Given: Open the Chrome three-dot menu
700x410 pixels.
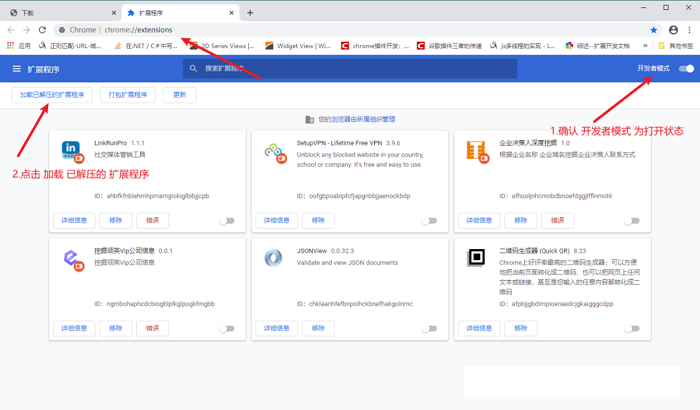Looking at the screenshot, I should 690,30.
